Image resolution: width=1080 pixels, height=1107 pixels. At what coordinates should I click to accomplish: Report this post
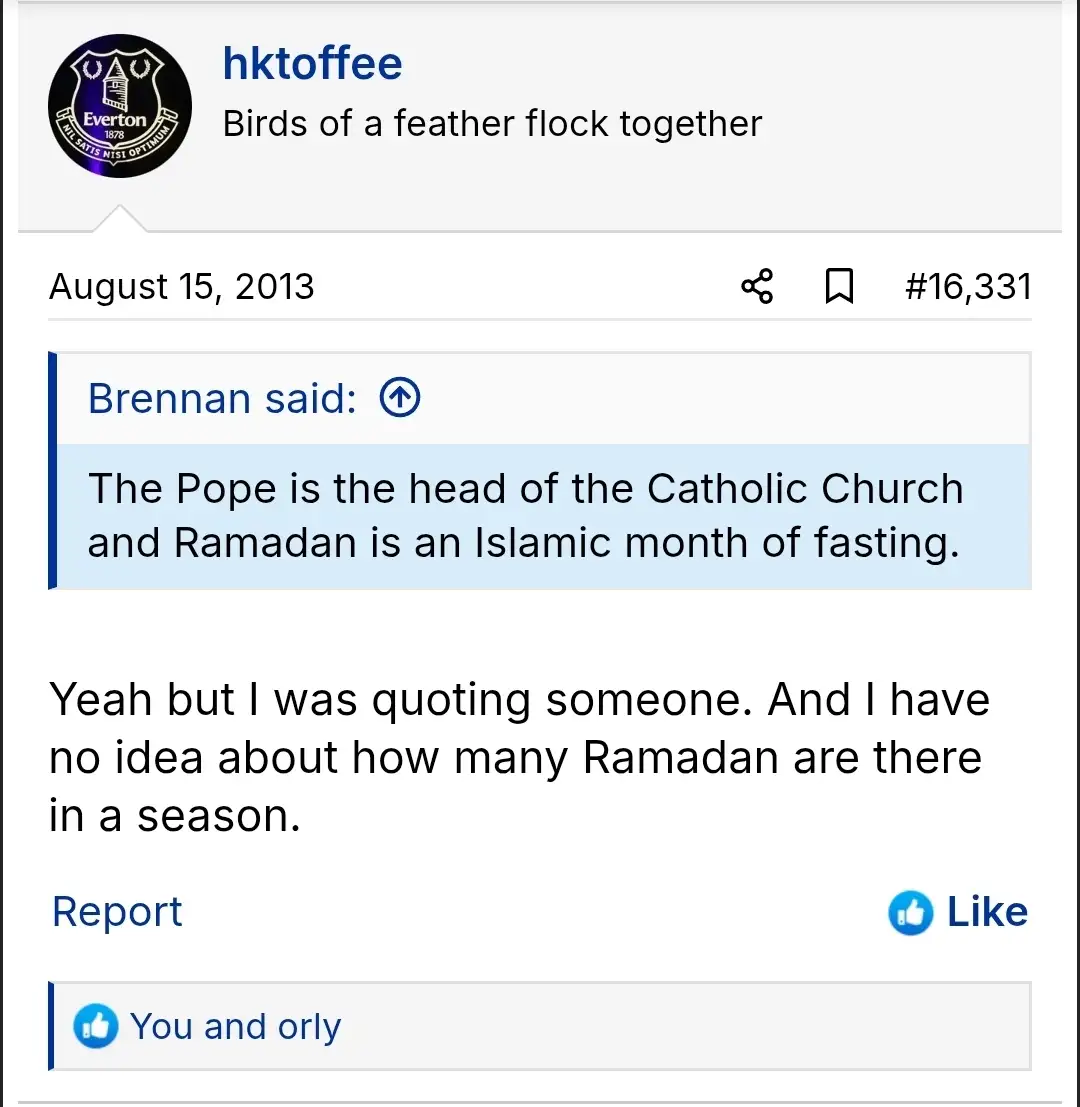point(117,912)
